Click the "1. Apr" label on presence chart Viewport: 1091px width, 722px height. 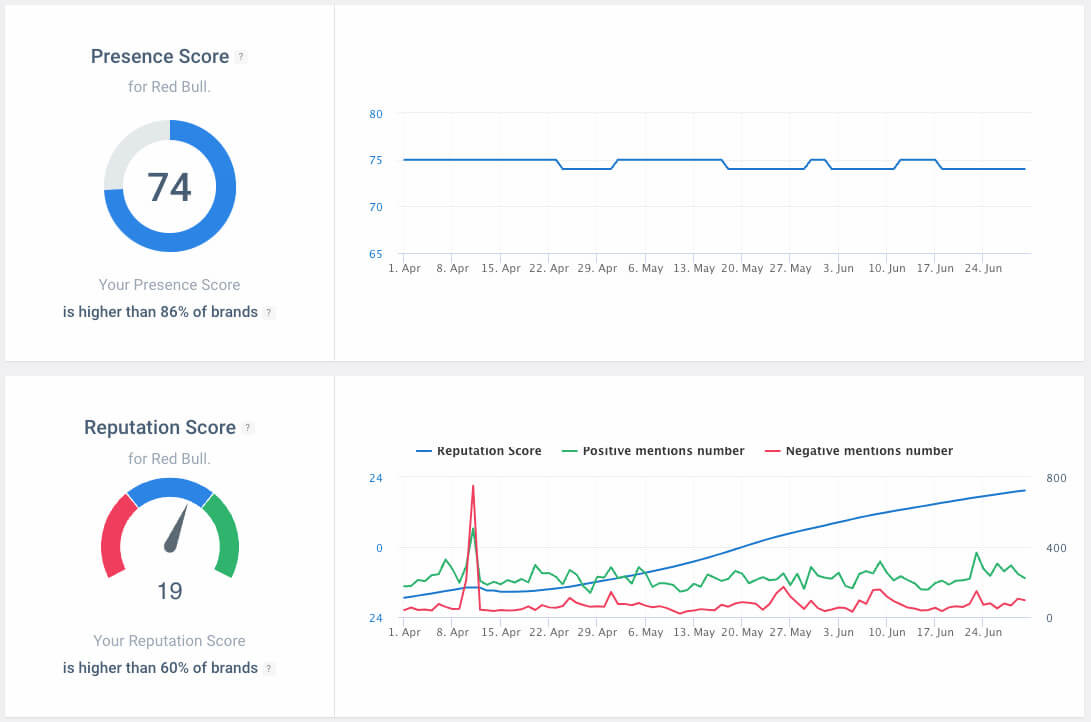pyautogui.click(x=404, y=268)
